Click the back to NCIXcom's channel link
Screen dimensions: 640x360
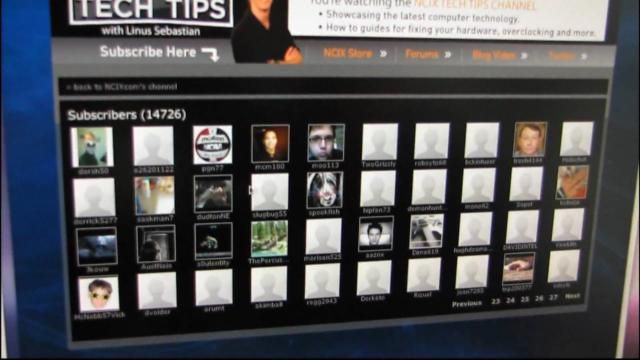coord(122,87)
